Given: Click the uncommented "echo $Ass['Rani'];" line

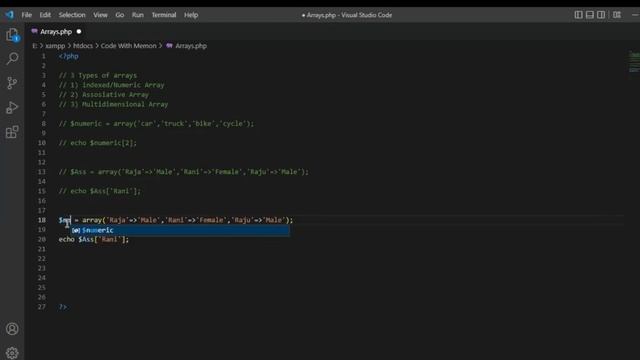Looking at the screenshot, I should coord(94,239).
